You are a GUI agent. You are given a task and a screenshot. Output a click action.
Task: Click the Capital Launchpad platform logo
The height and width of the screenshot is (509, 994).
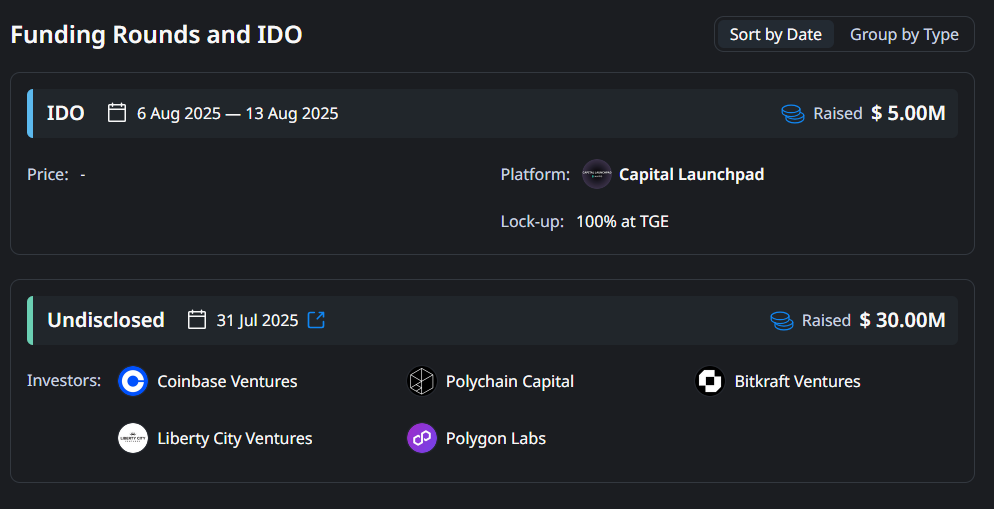(x=597, y=174)
